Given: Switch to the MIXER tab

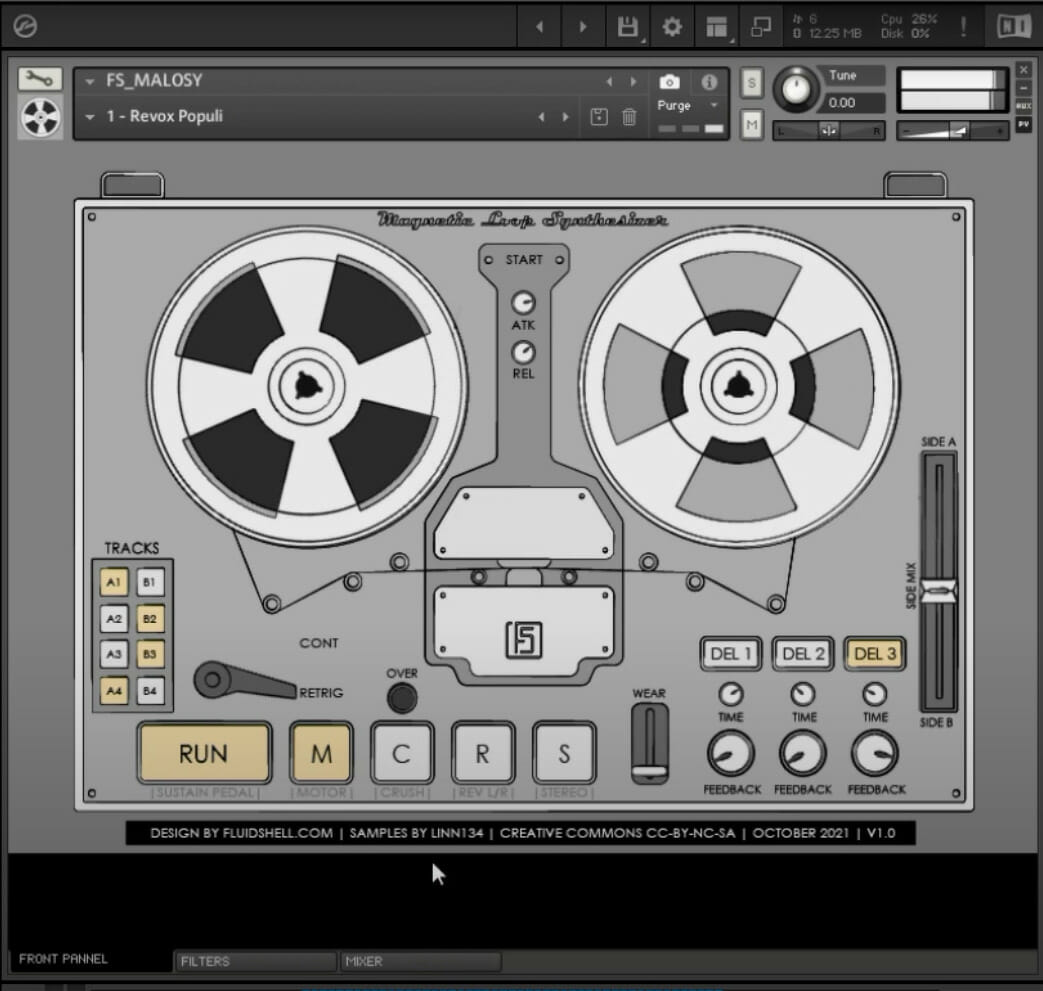Looking at the screenshot, I should point(419,961).
